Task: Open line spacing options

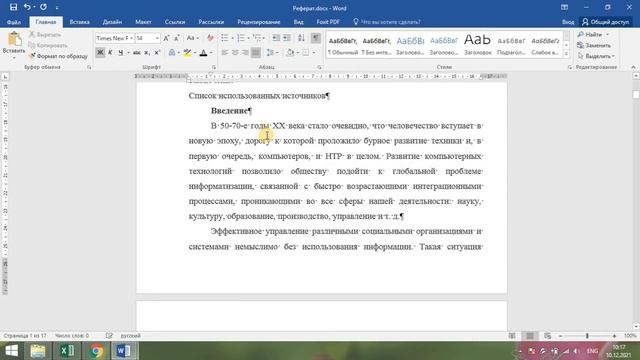Action: [271, 53]
